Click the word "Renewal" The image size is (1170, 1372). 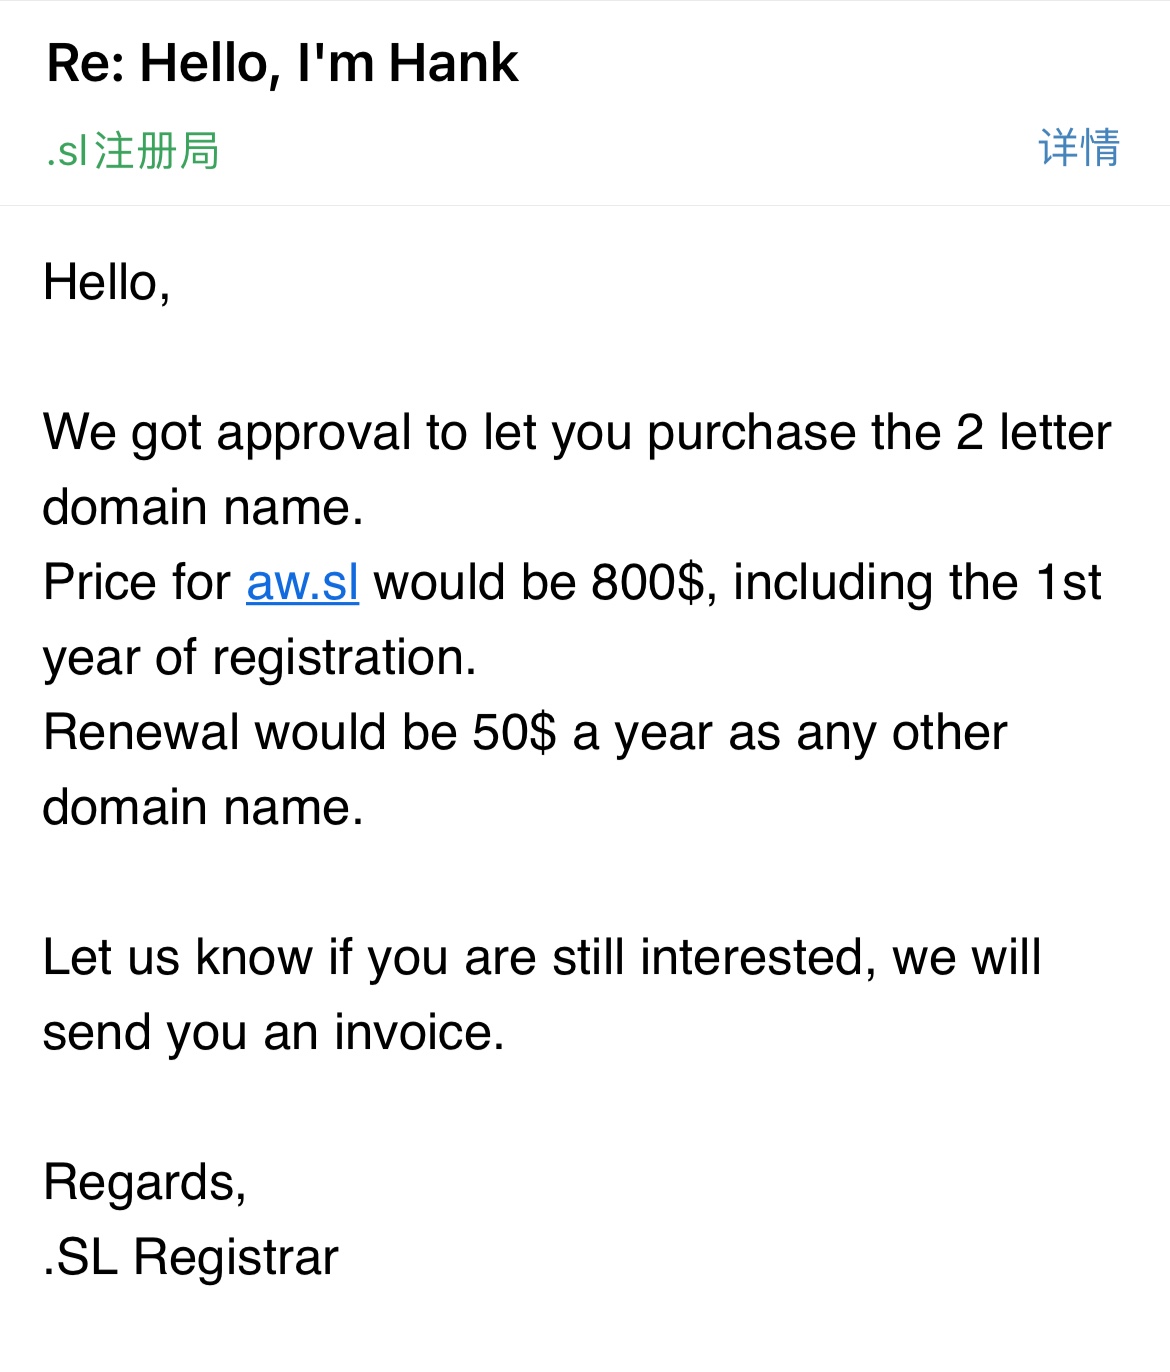point(141,733)
